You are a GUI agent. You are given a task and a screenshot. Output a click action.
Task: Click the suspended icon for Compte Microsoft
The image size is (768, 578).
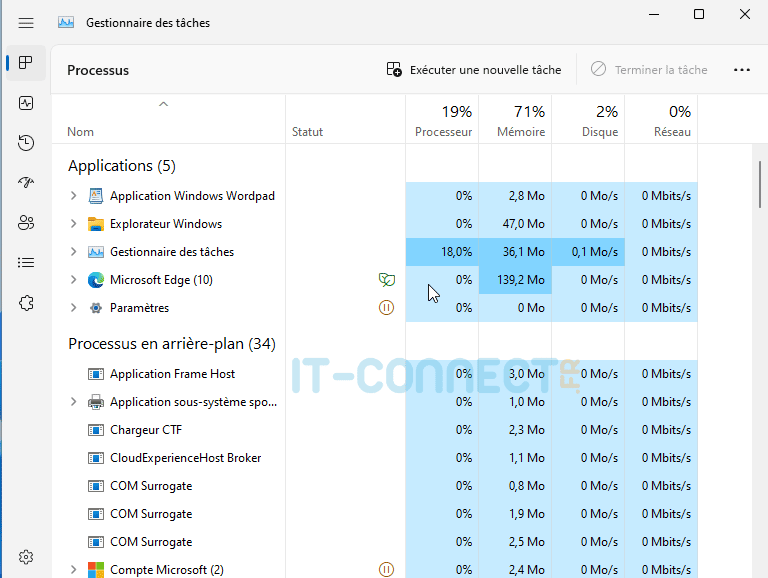coord(386,570)
